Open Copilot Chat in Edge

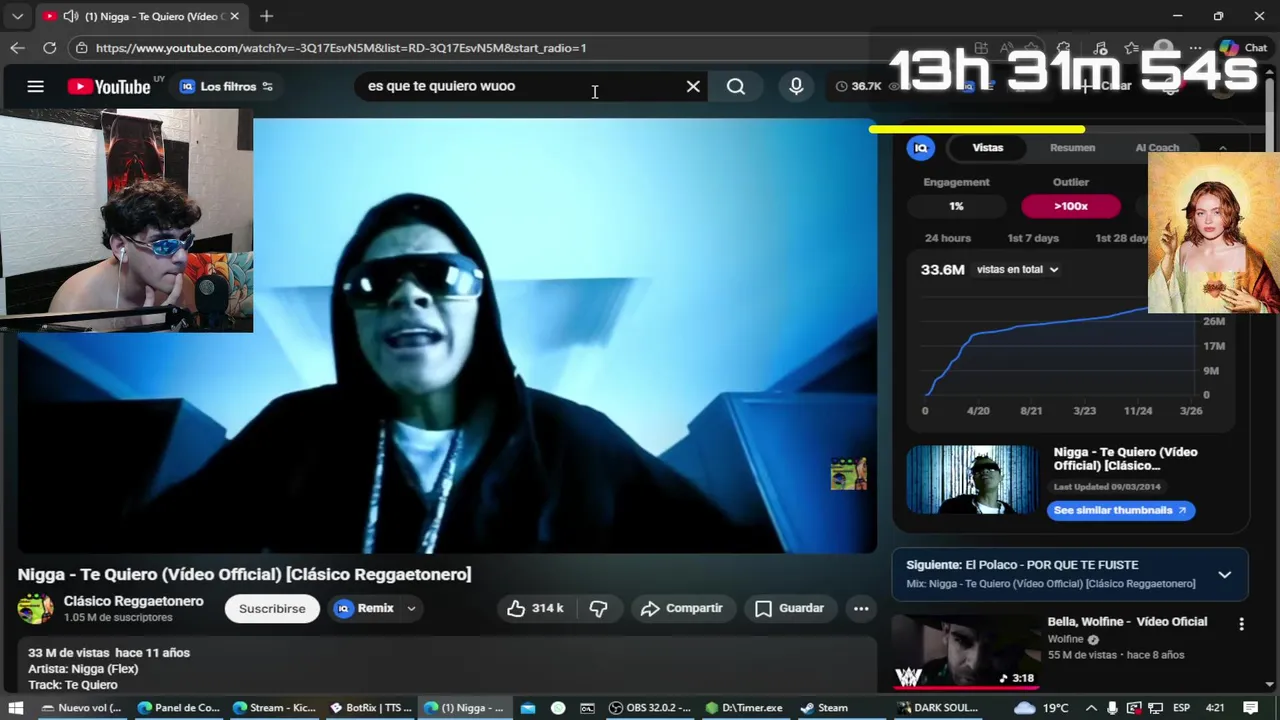(x=1243, y=48)
